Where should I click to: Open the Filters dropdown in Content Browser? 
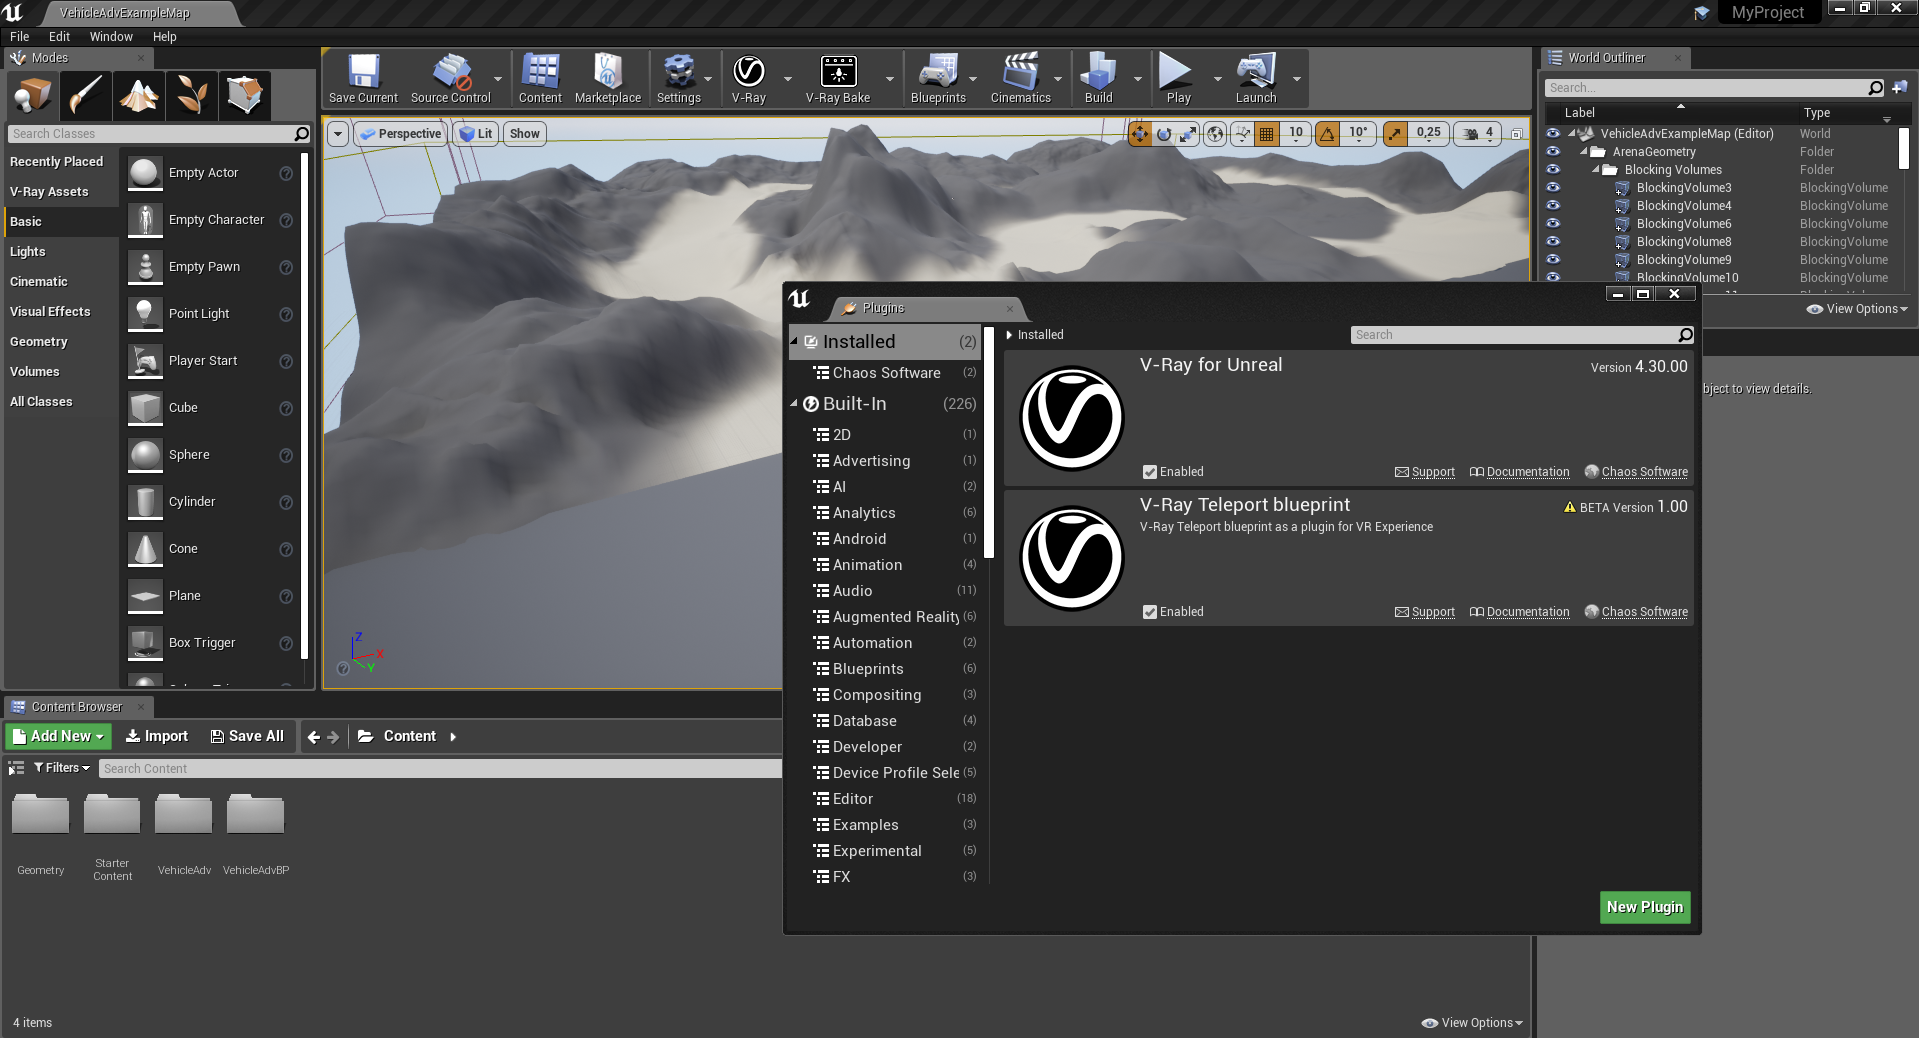click(x=62, y=768)
